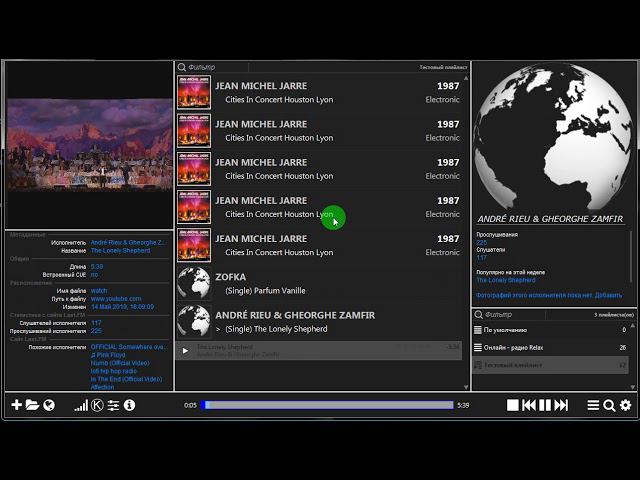Pause the current track
Screen dimensions: 640x480
pyautogui.click(x=545, y=405)
